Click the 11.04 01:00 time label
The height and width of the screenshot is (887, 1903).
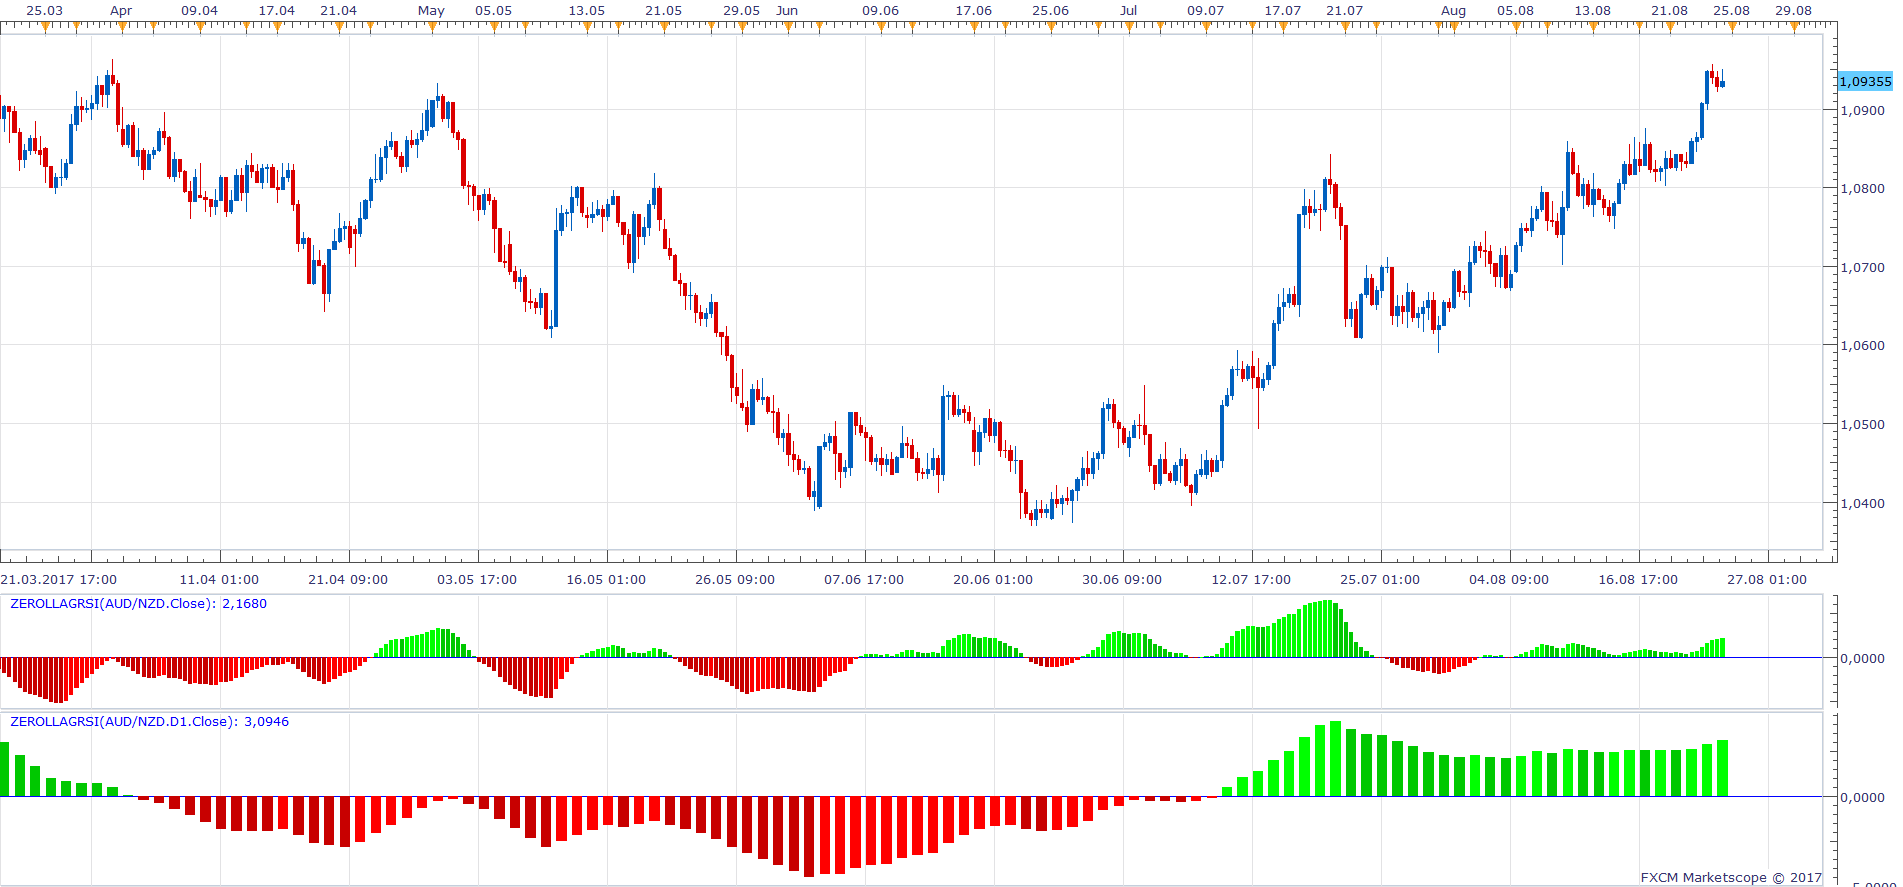click(219, 580)
